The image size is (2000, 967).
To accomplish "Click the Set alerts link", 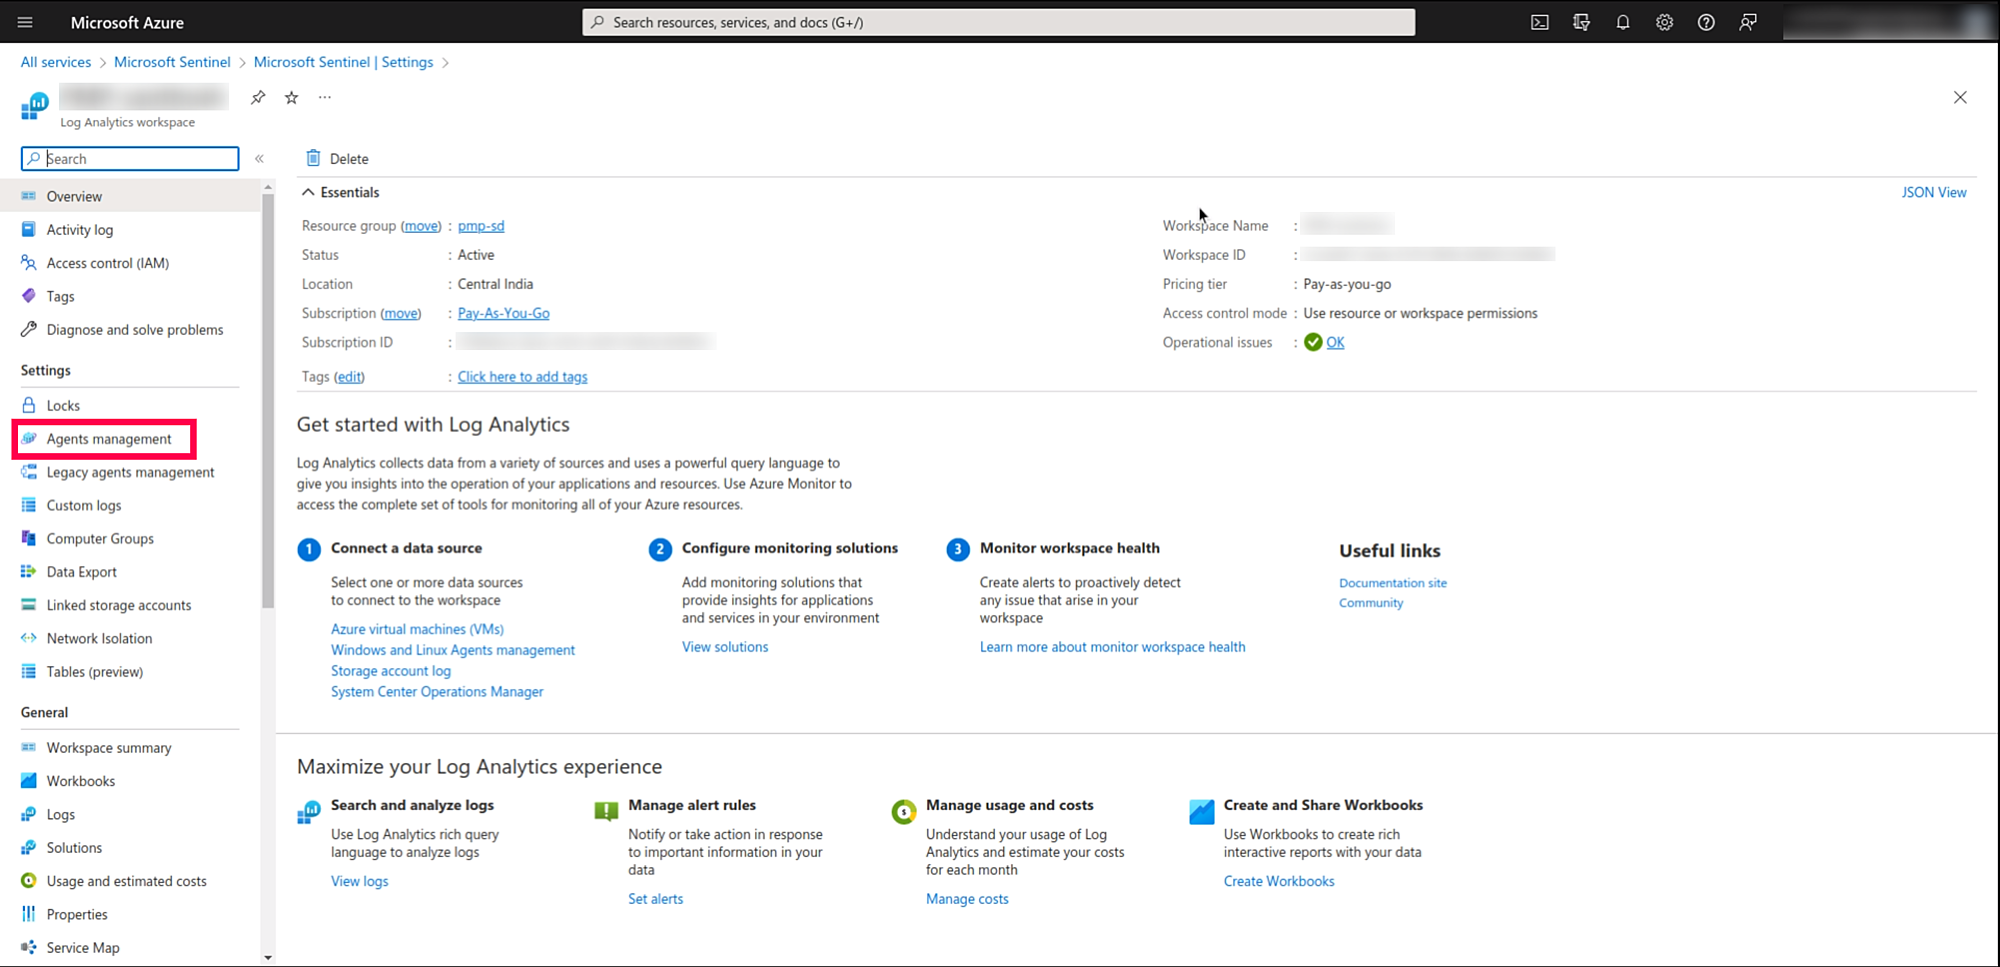I will 656,899.
